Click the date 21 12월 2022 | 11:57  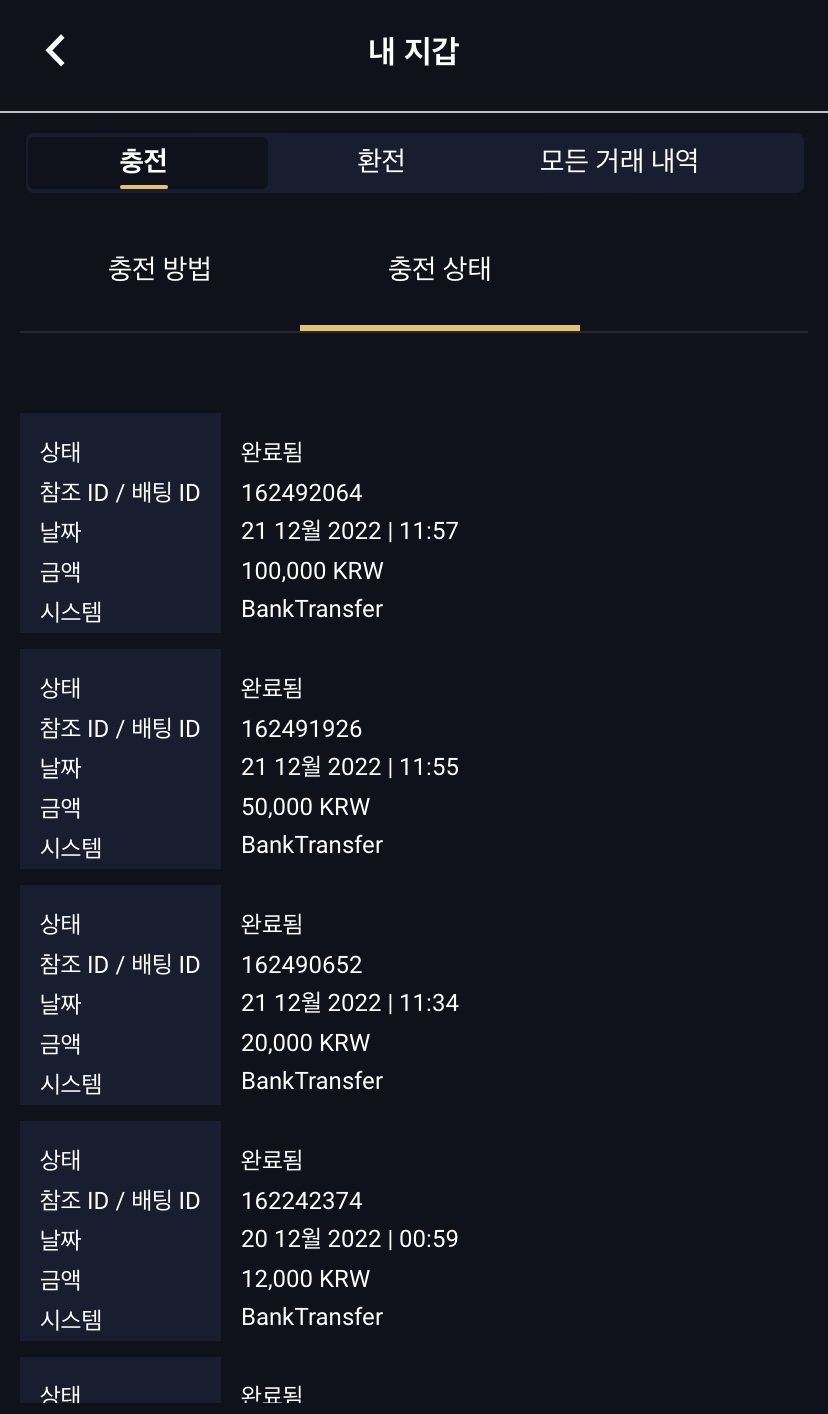pyautogui.click(x=350, y=531)
